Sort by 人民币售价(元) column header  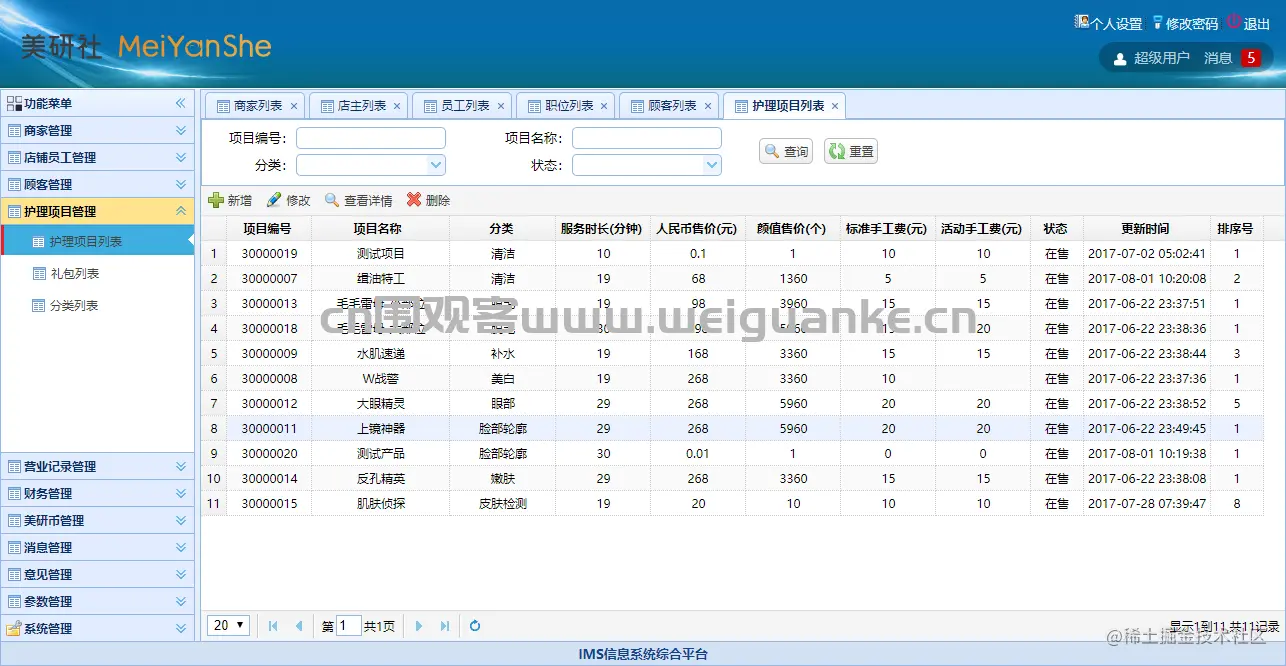coord(697,229)
